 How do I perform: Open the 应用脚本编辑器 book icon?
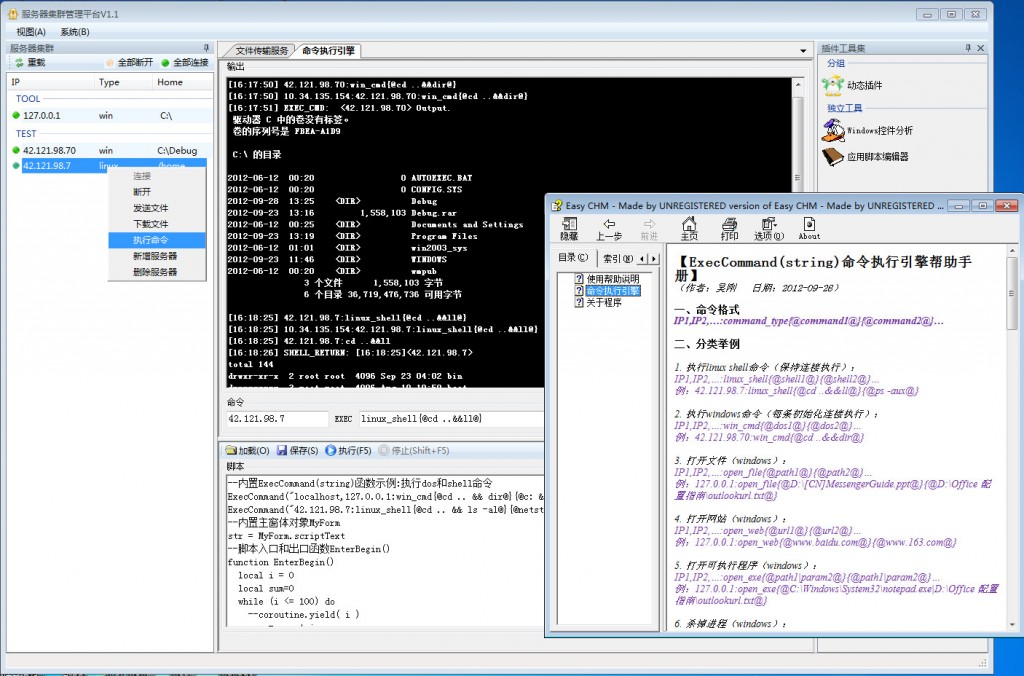(832, 157)
